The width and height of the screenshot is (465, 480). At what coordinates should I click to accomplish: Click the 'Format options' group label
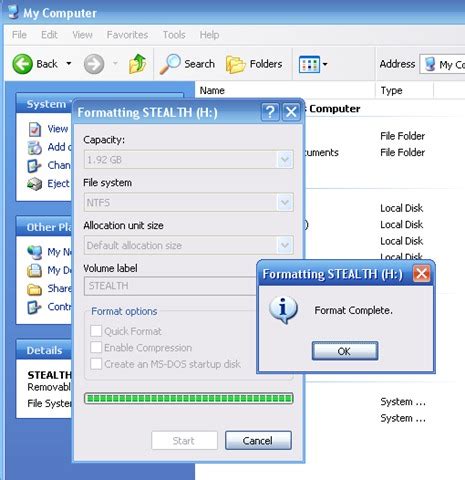(x=124, y=311)
